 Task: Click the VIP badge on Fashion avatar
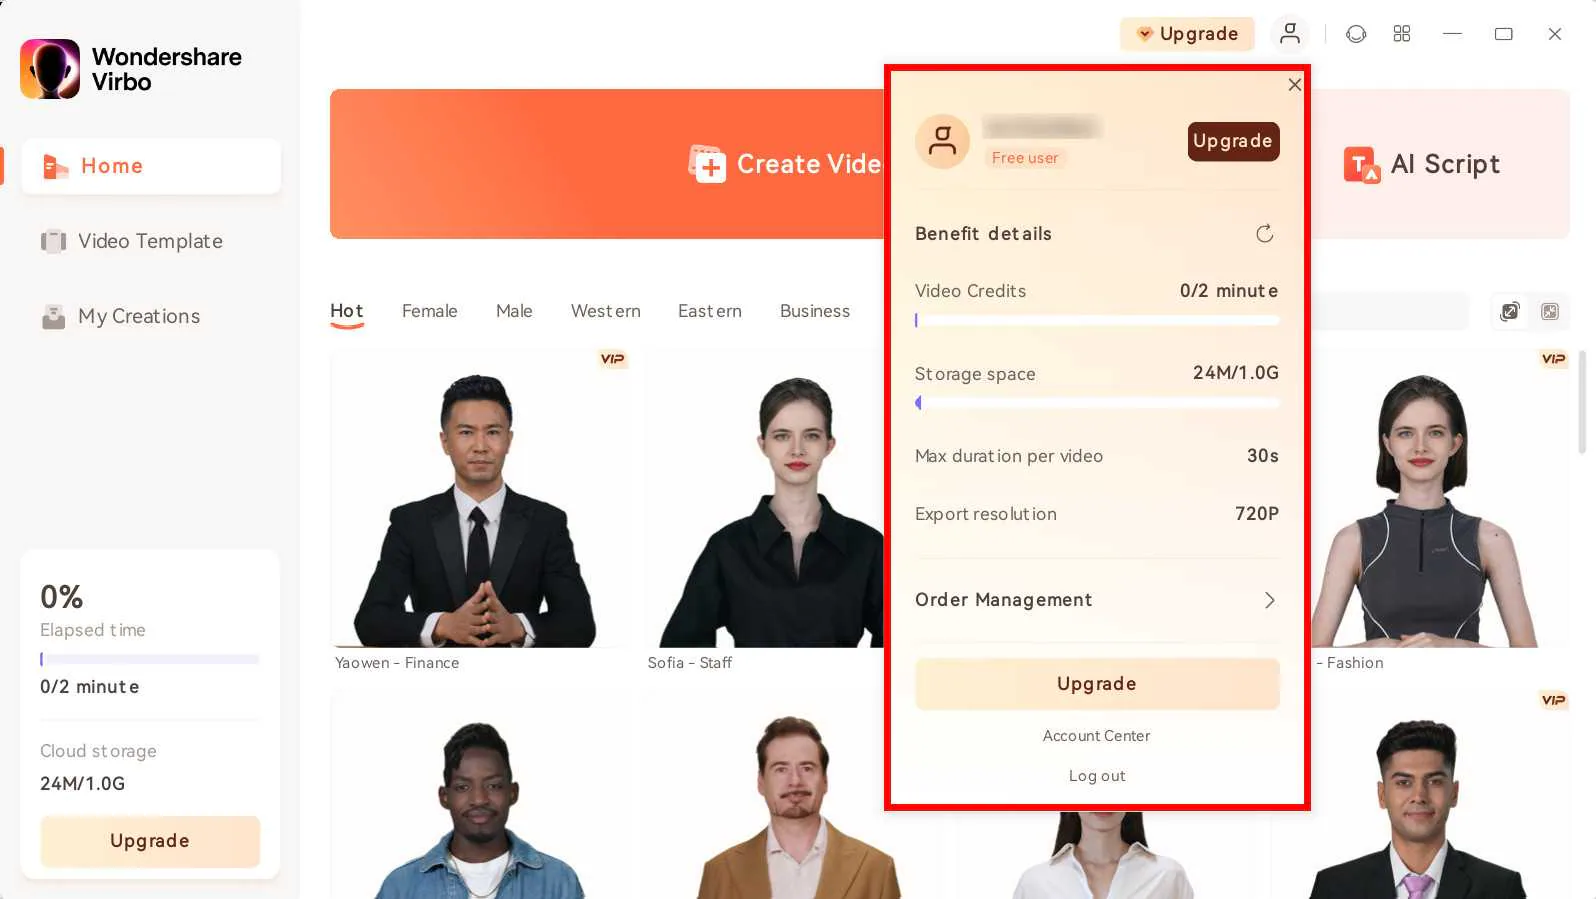coord(1553,359)
